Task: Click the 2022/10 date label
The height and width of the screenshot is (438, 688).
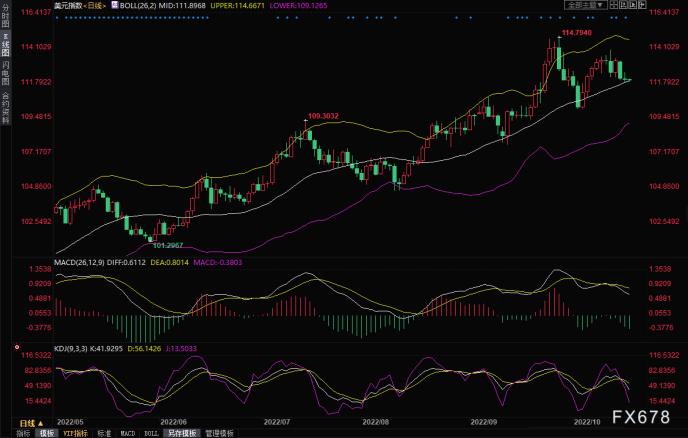Action: click(x=587, y=422)
